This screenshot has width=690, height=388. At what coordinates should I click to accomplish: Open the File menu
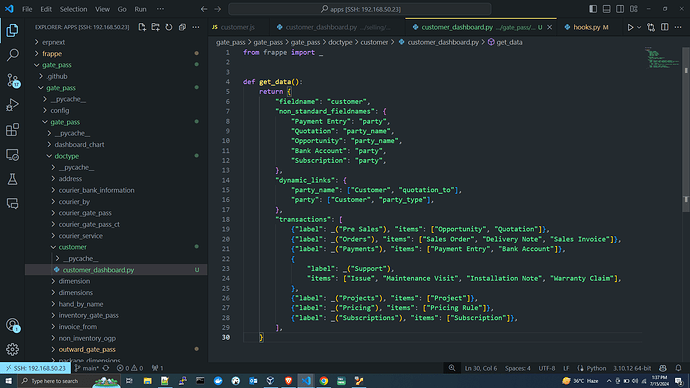(27, 9)
